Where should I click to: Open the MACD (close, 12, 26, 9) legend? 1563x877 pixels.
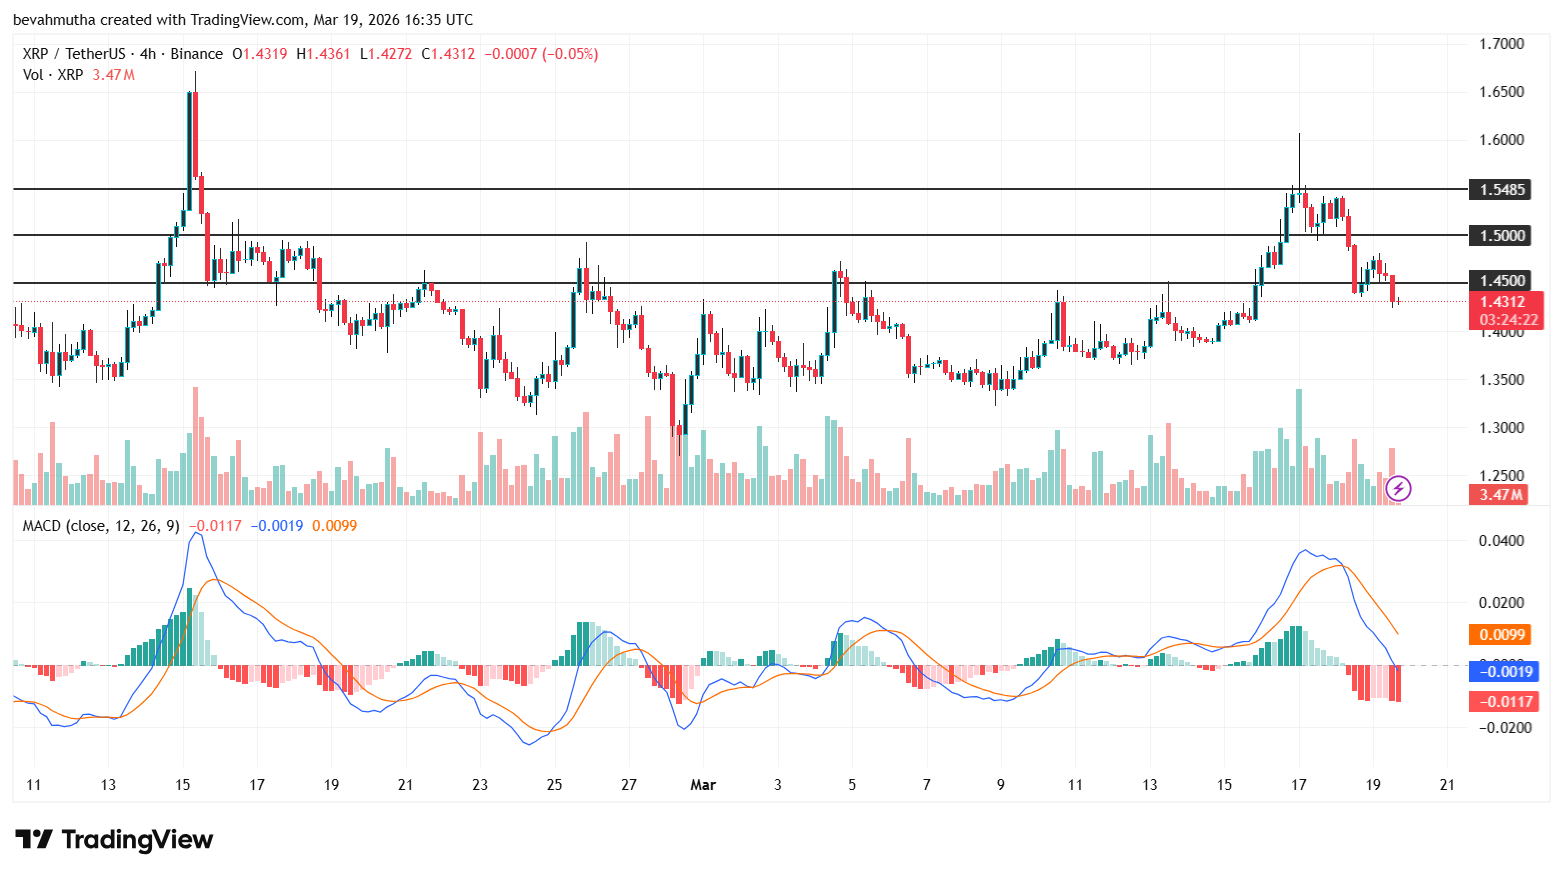[101, 526]
